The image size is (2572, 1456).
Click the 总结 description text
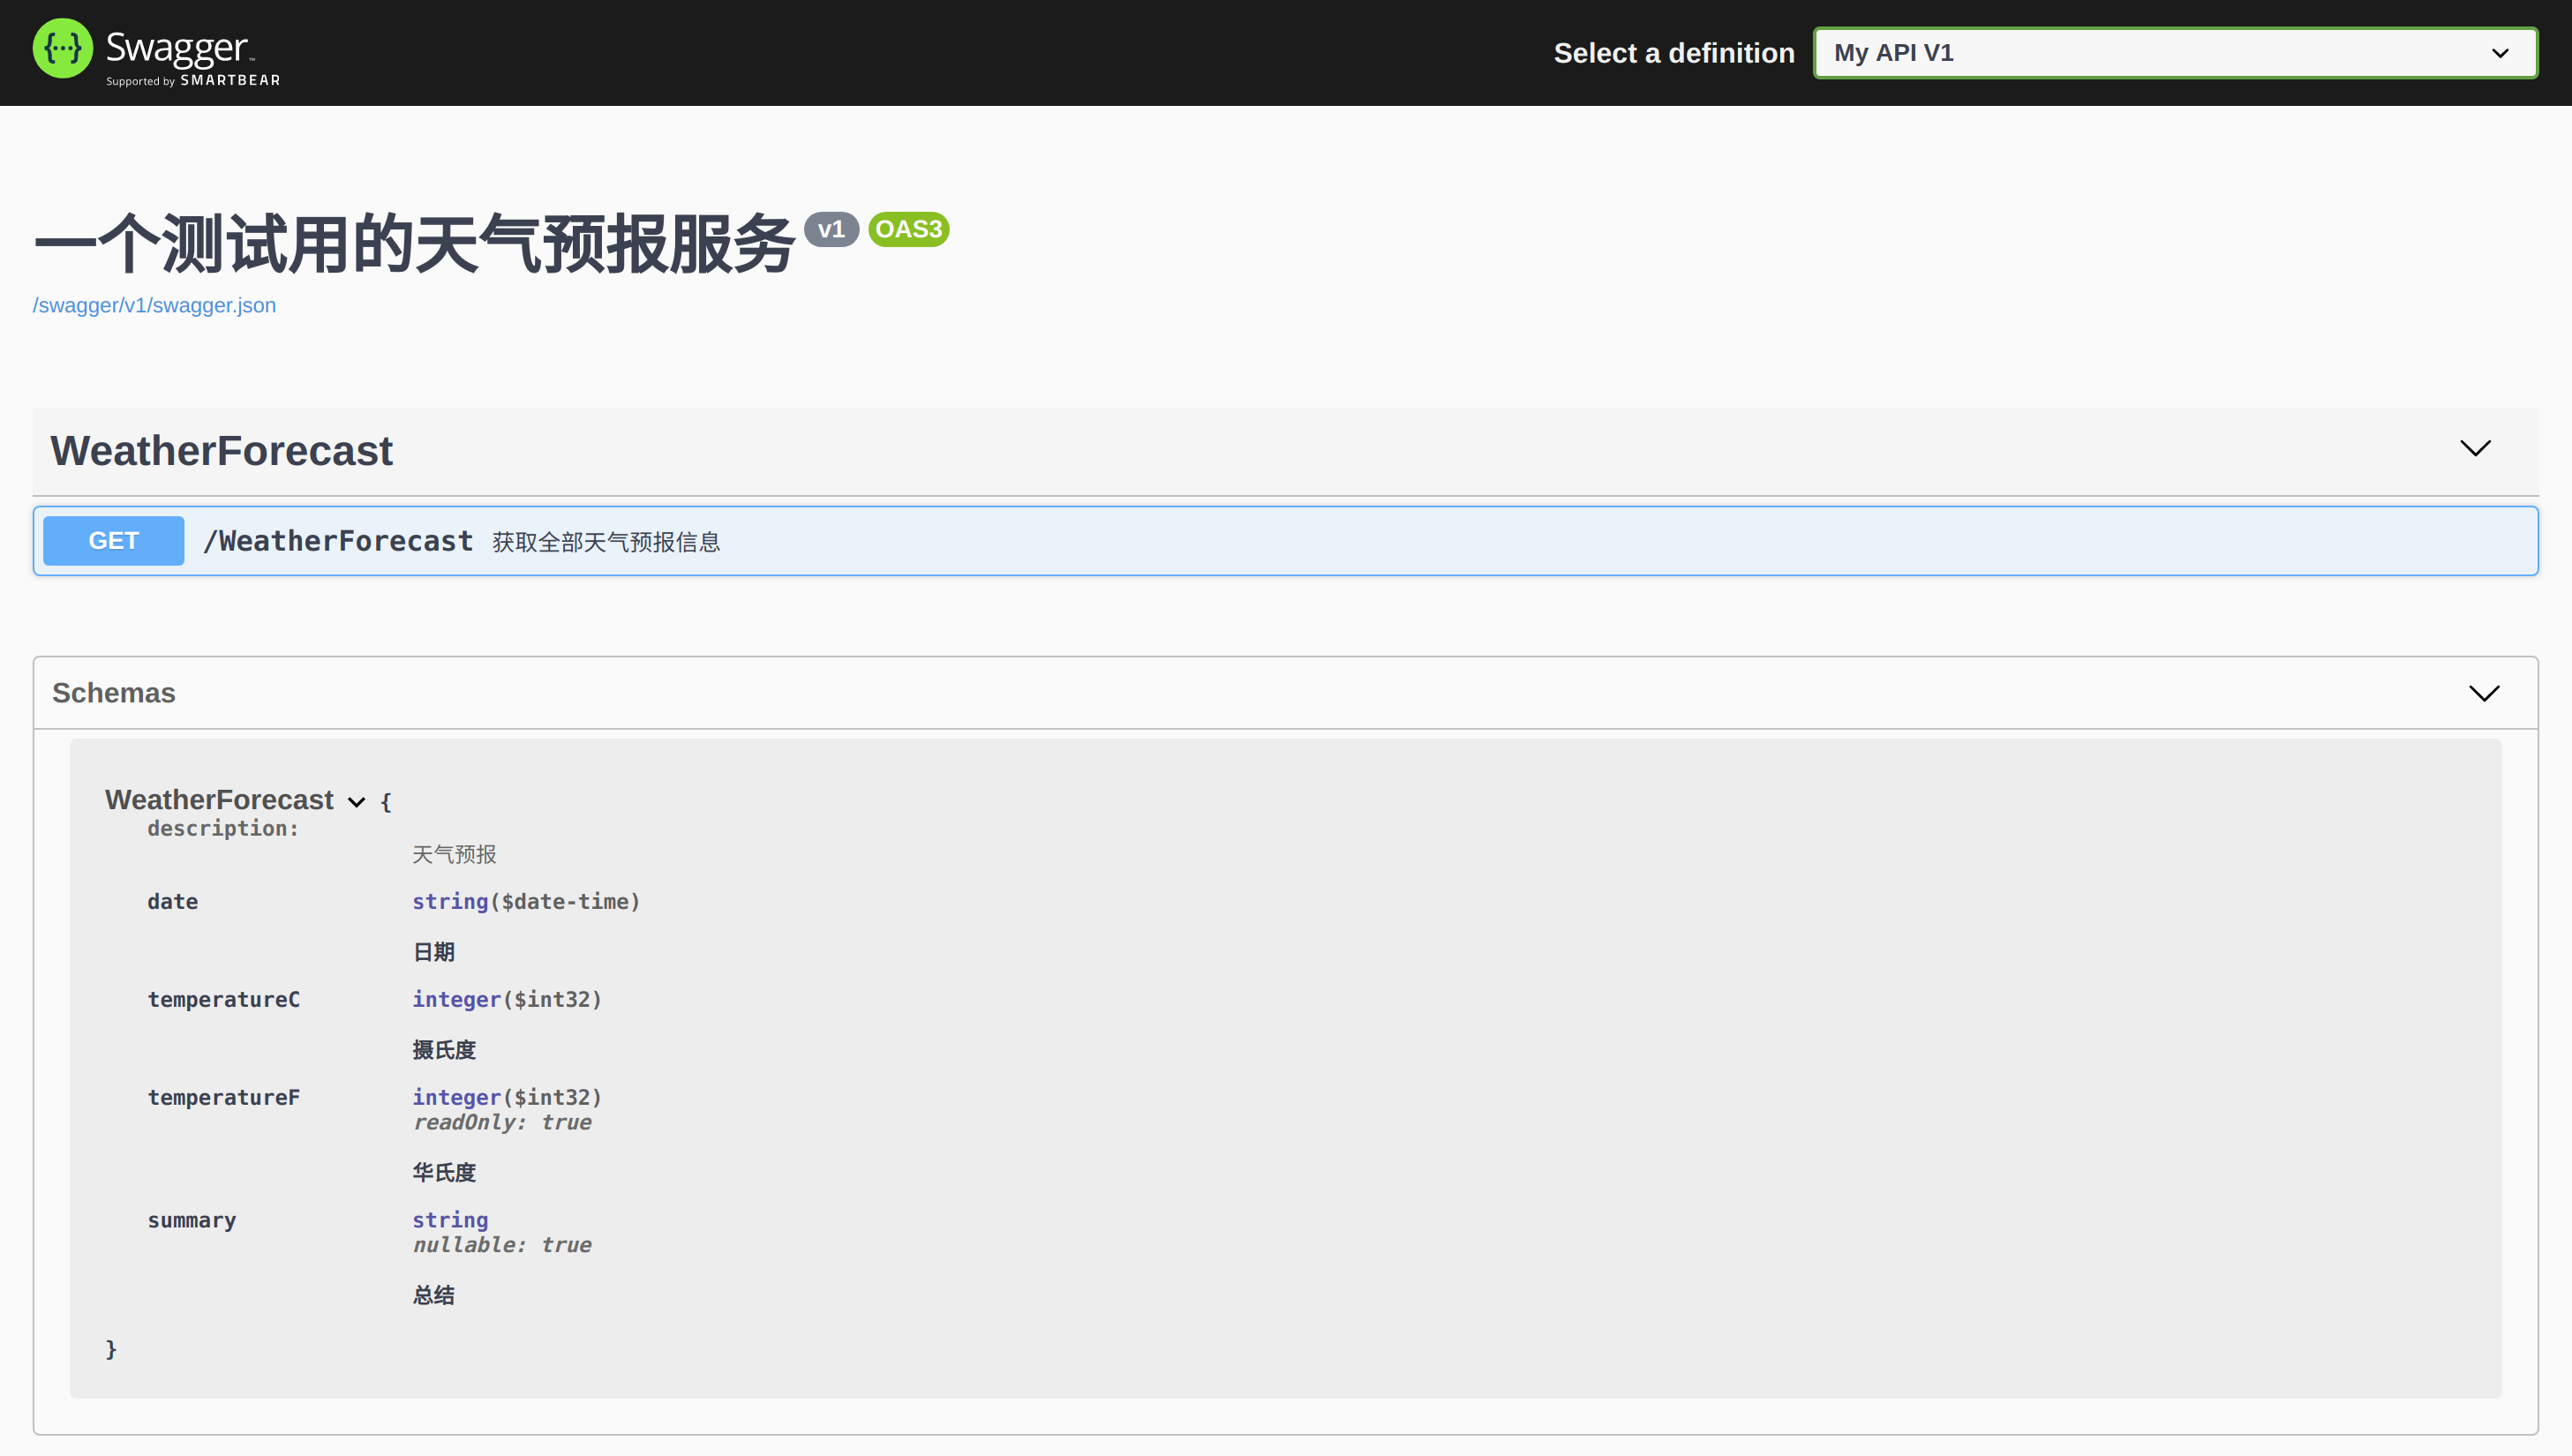pyautogui.click(x=434, y=1296)
